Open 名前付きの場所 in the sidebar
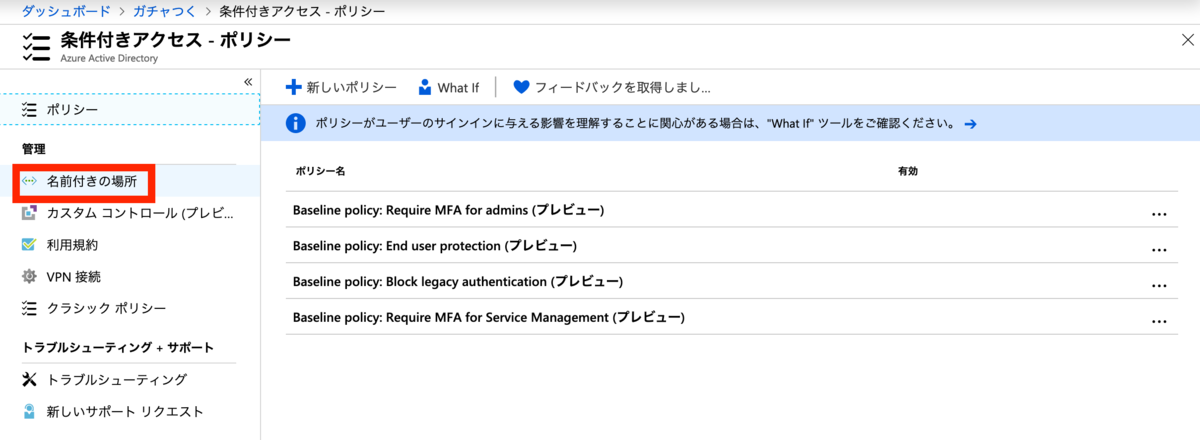Viewport: 1200px width, 440px height. click(130, 182)
